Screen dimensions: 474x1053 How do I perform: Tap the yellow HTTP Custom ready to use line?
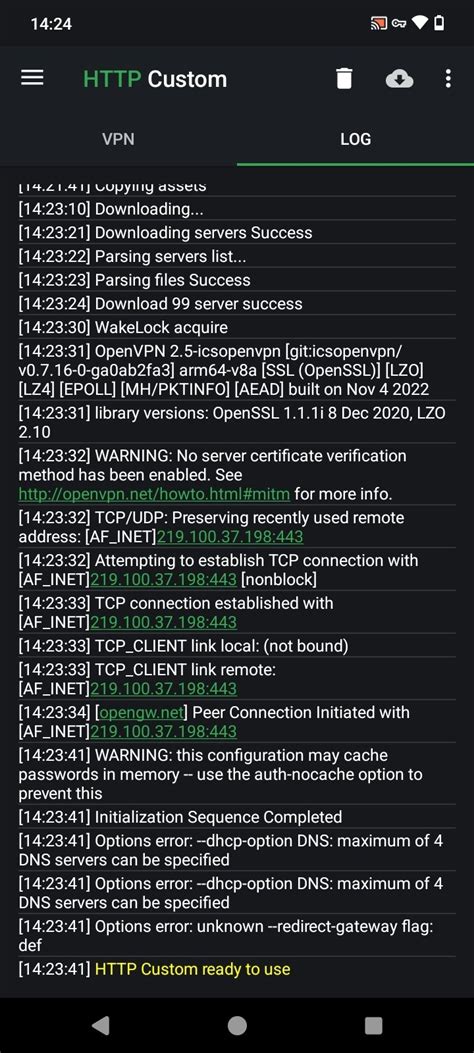(x=193, y=970)
